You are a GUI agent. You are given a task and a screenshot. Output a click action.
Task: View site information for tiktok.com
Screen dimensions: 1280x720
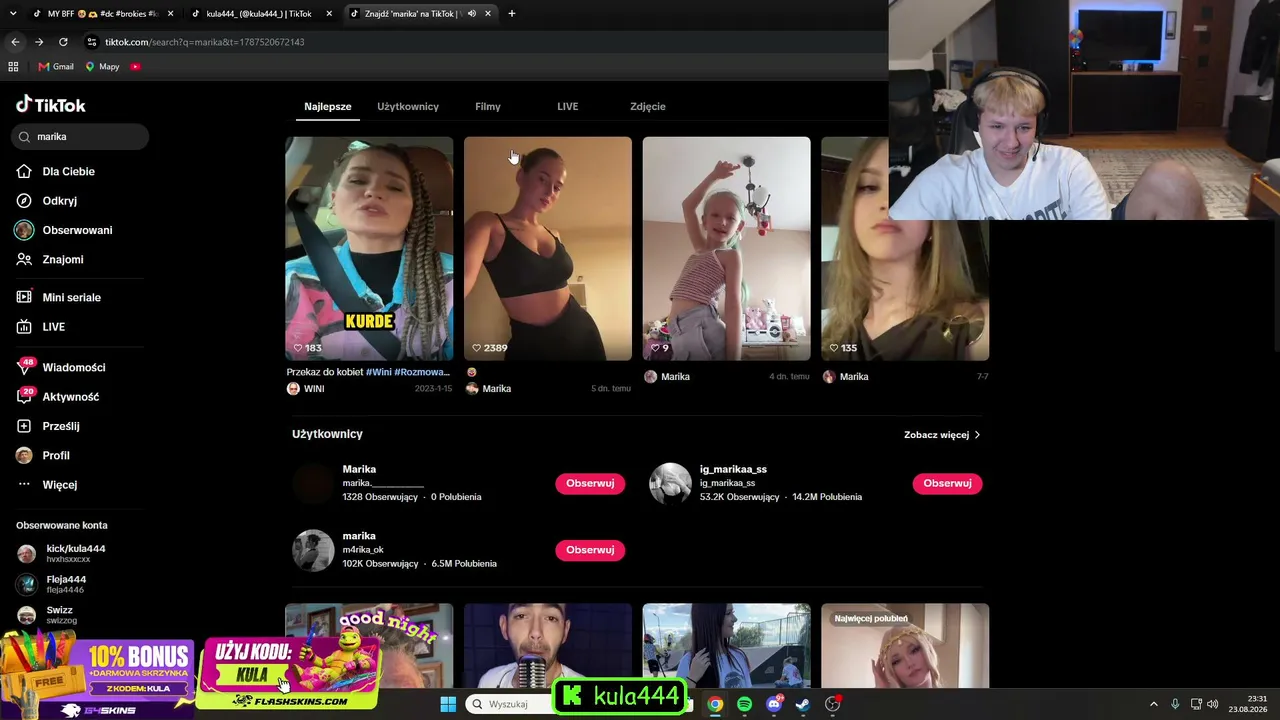click(x=92, y=42)
